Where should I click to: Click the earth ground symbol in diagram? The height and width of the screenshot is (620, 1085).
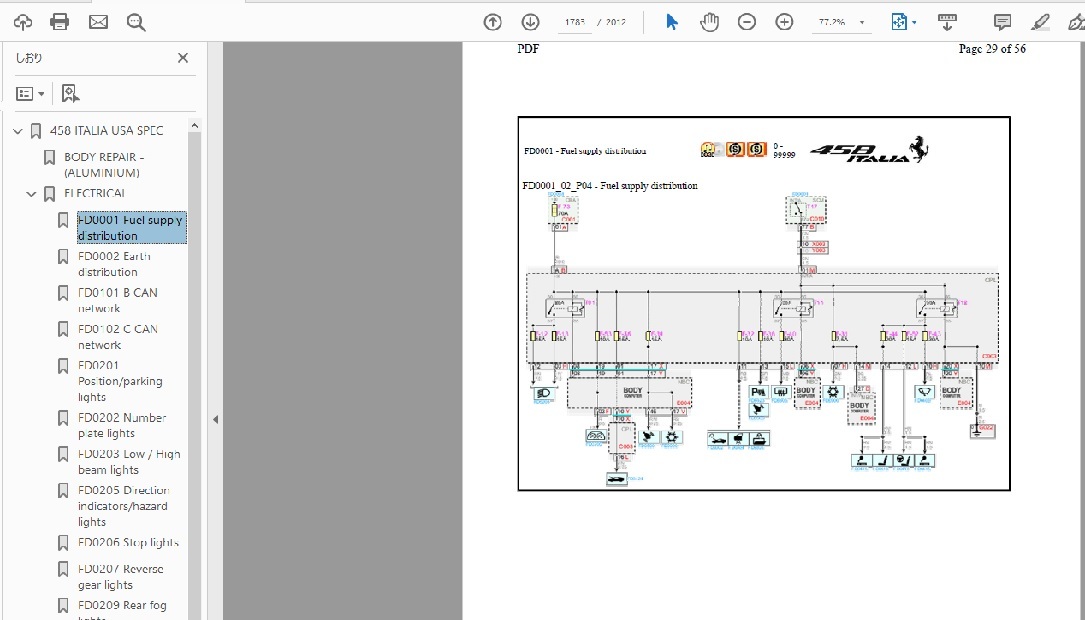[977, 430]
